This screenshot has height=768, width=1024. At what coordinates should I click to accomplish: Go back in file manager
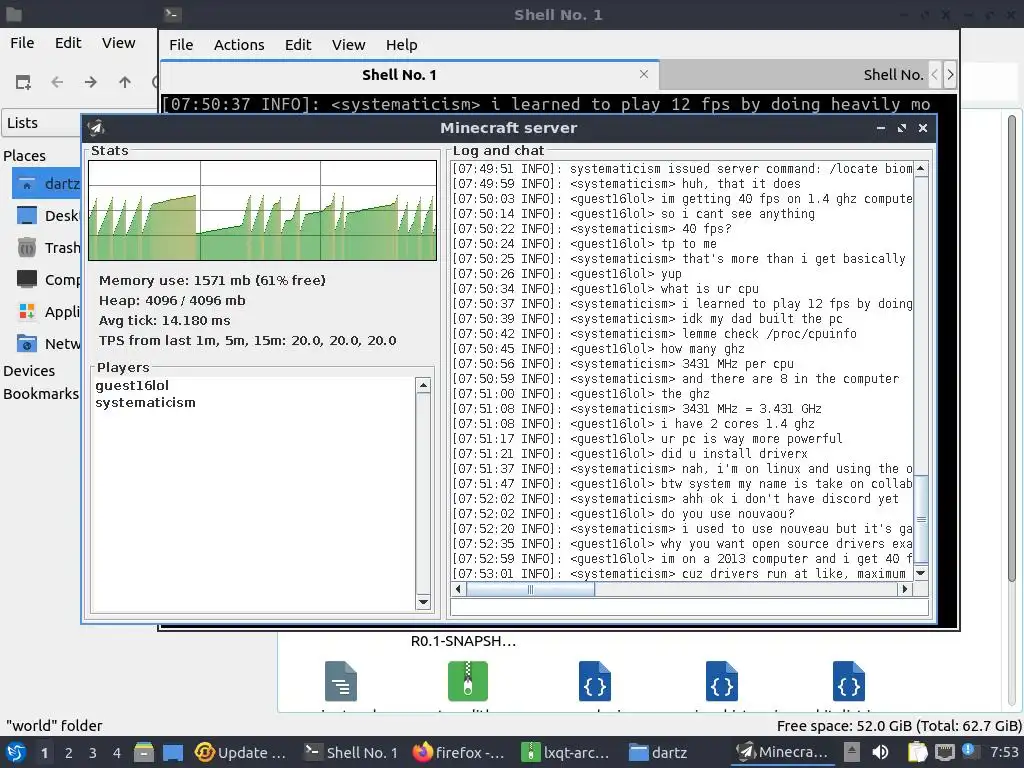[x=57, y=82]
